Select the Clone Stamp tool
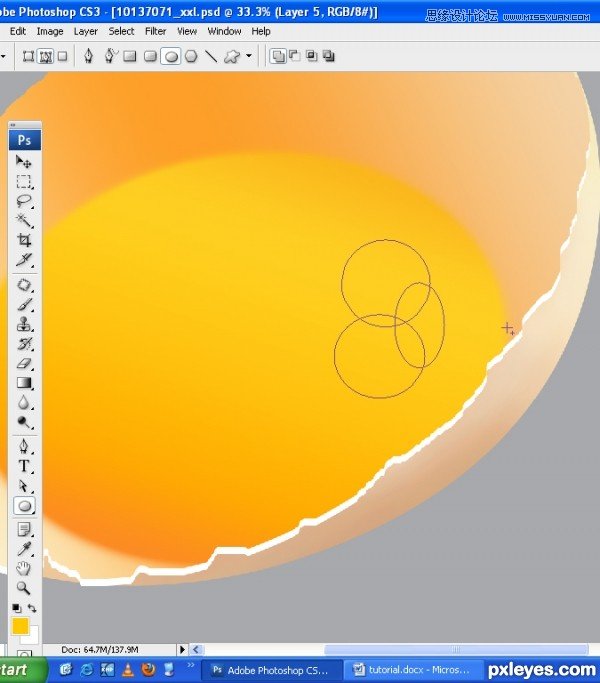The image size is (600, 683). pos(24,324)
